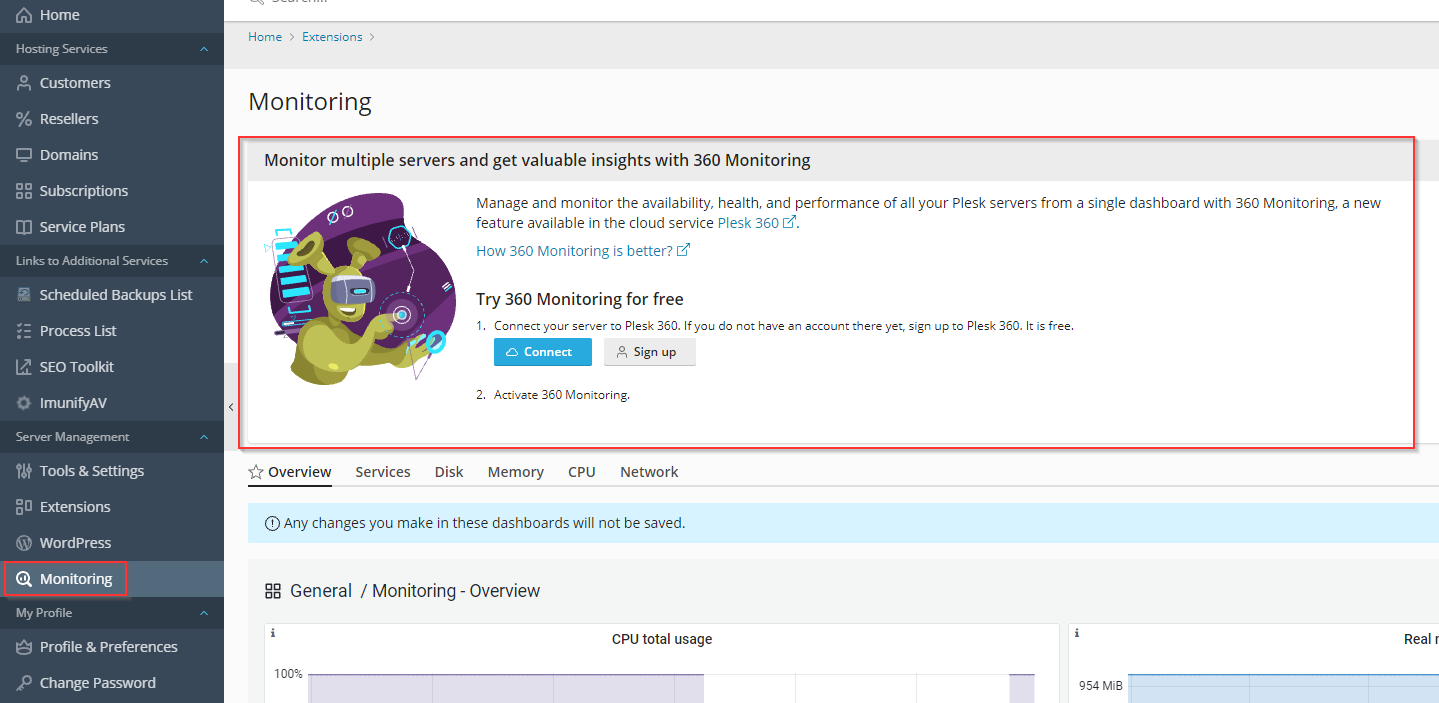Open the Memory tab

click(515, 472)
